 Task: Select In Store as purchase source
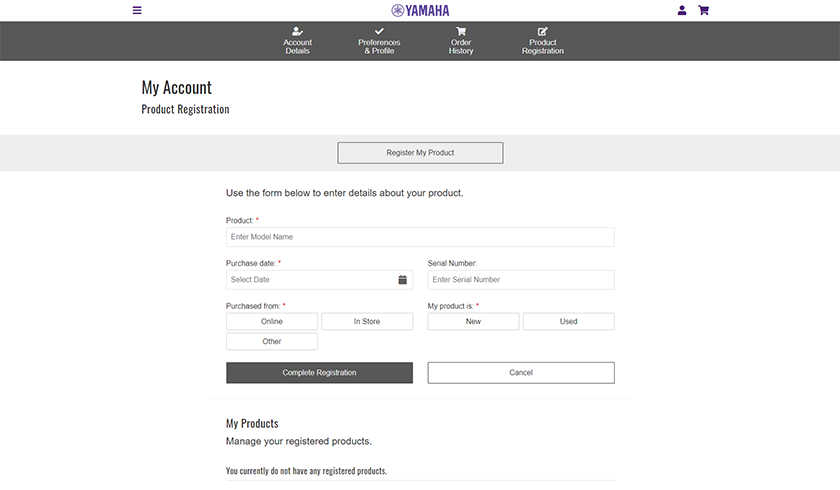[366, 322]
